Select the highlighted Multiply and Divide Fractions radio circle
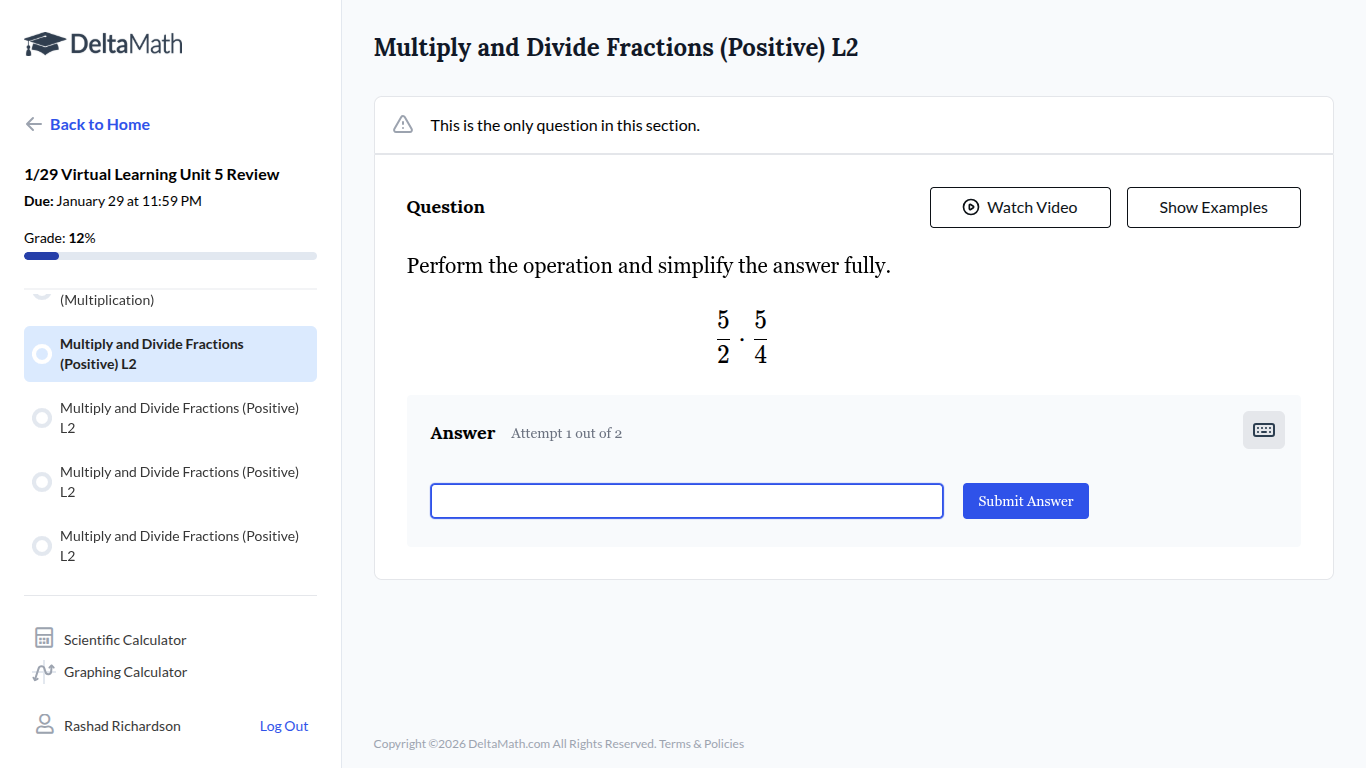 [42, 353]
